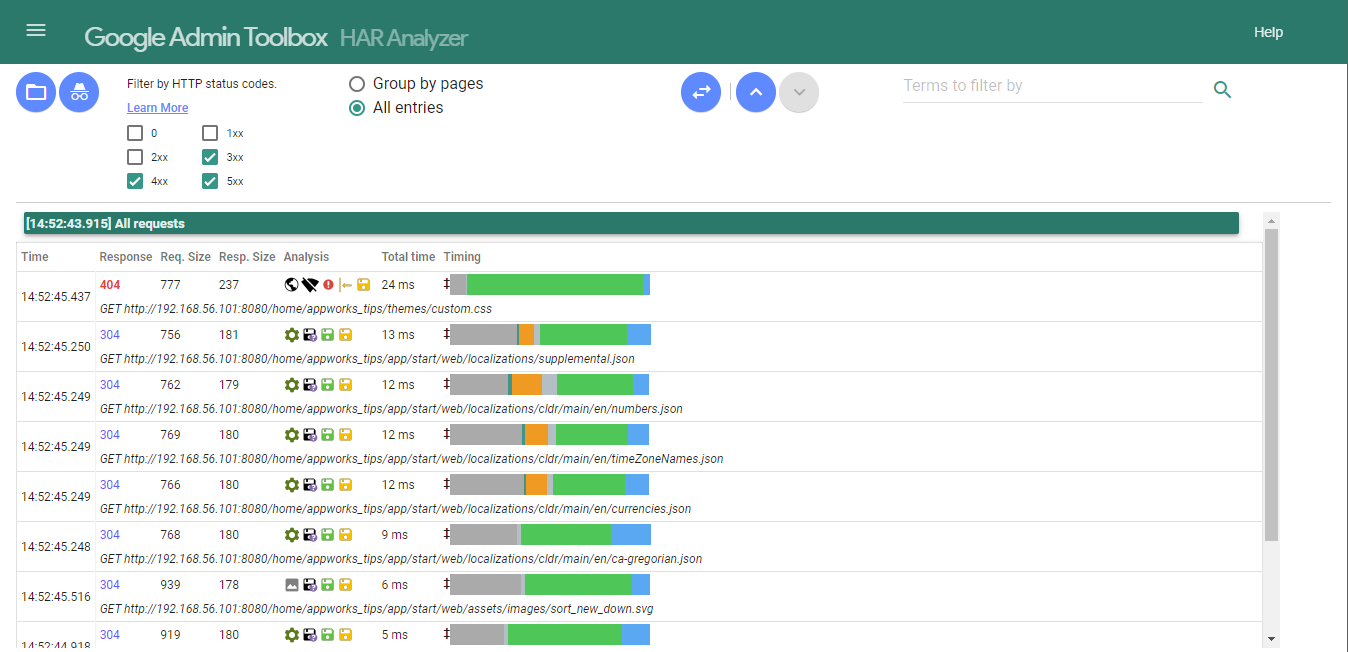1348x652 pixels.
Task: Click the globe icon in custom.css row
Action: (291, 285)
